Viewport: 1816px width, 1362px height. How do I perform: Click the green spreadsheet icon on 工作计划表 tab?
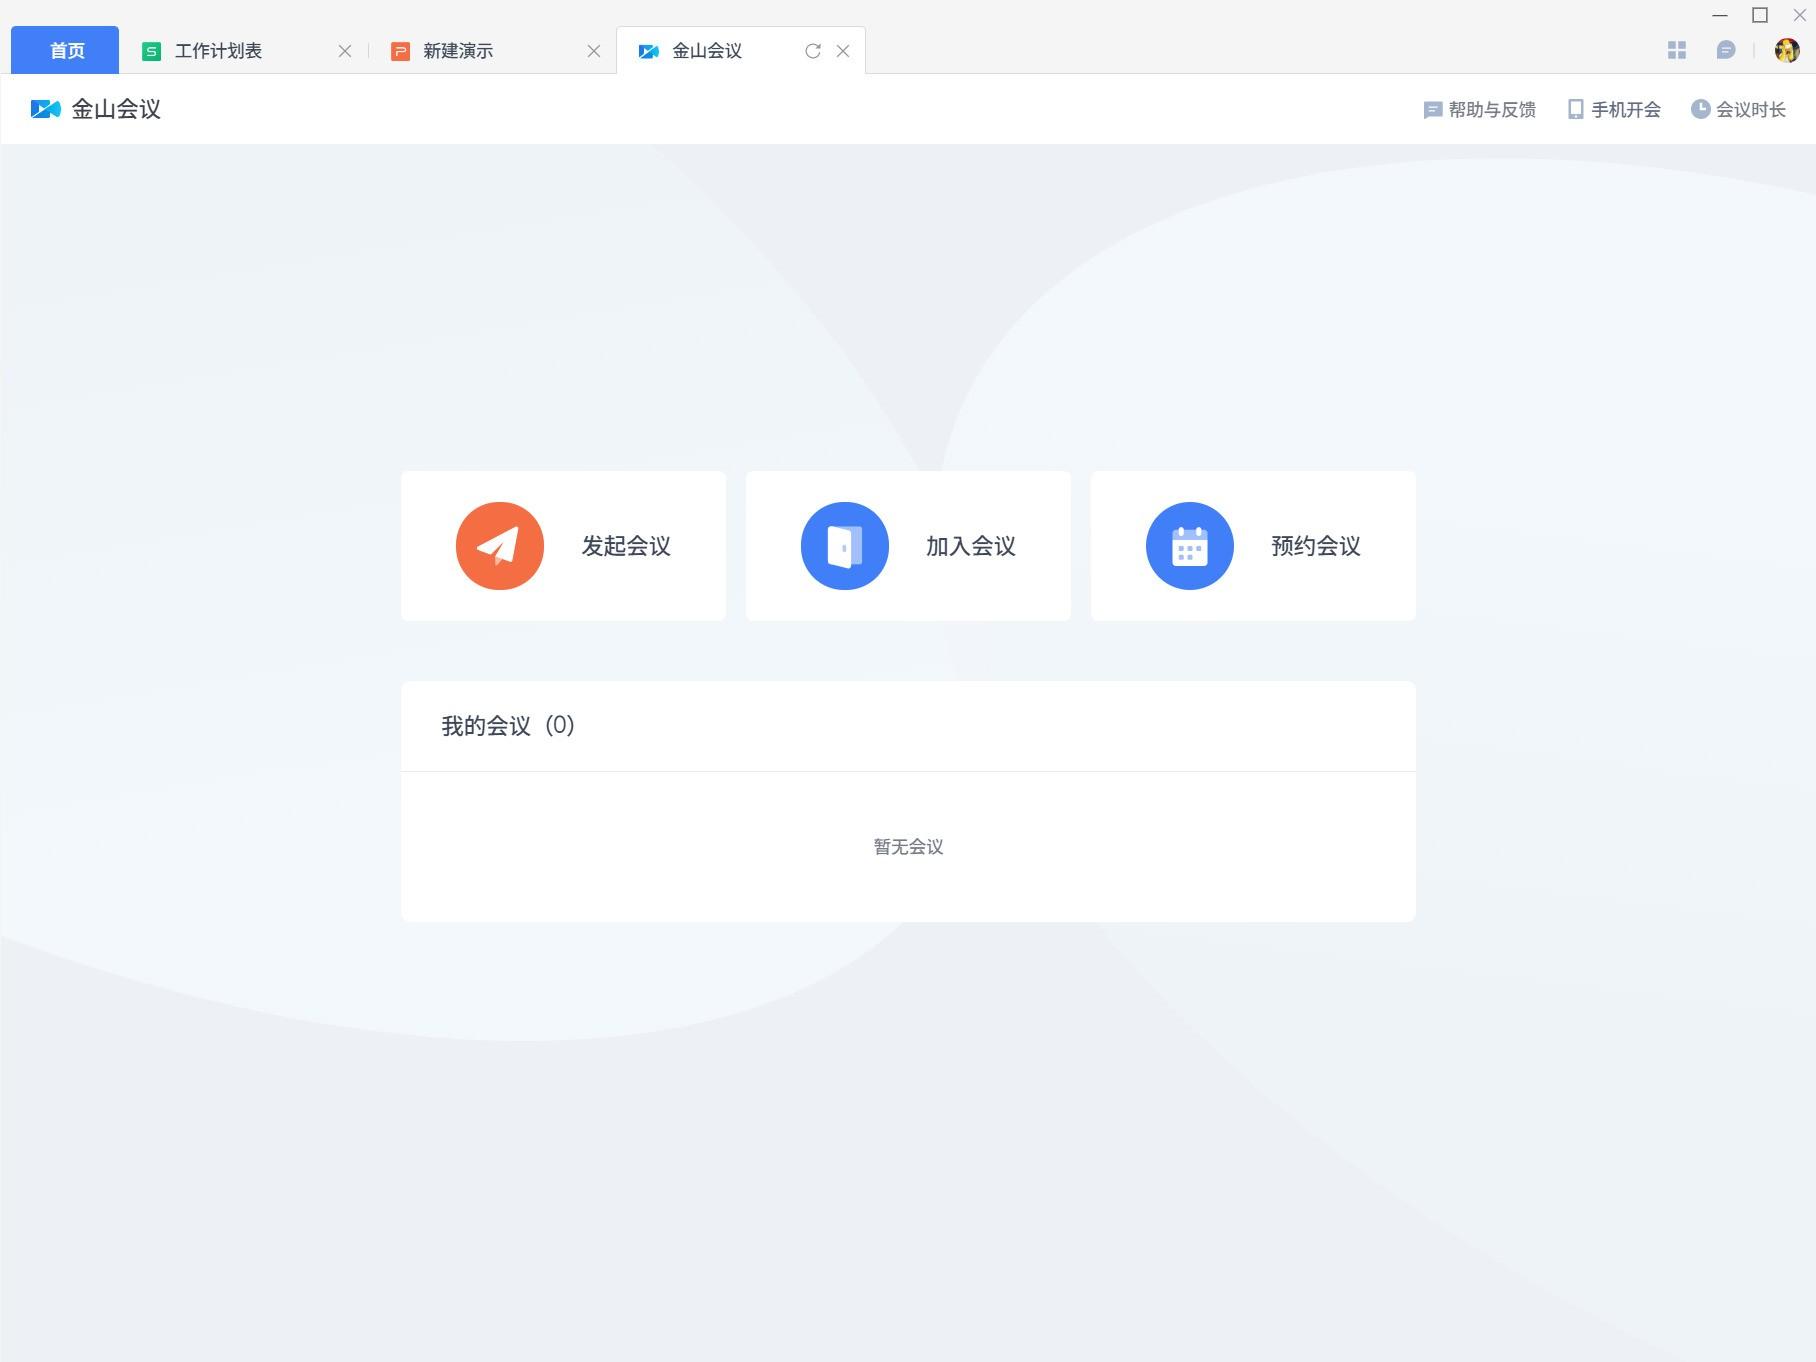[151, 50]
